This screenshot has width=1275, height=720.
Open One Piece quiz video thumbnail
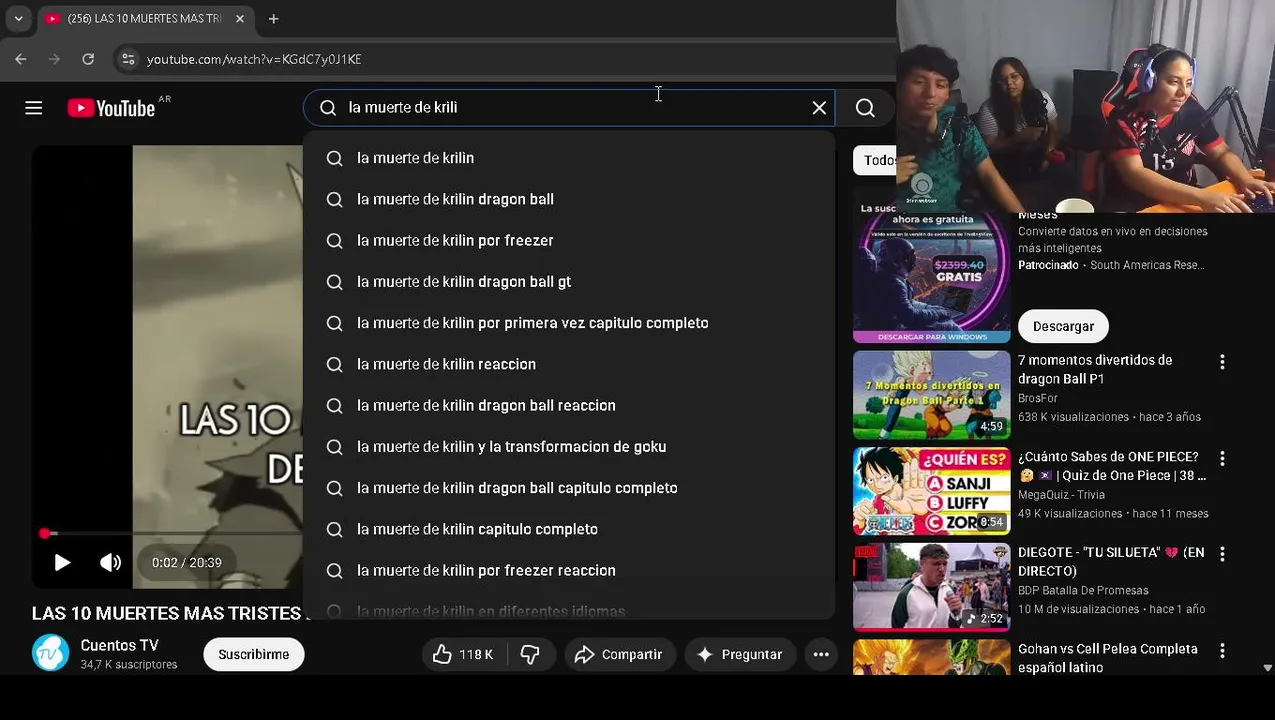point(932,491)
